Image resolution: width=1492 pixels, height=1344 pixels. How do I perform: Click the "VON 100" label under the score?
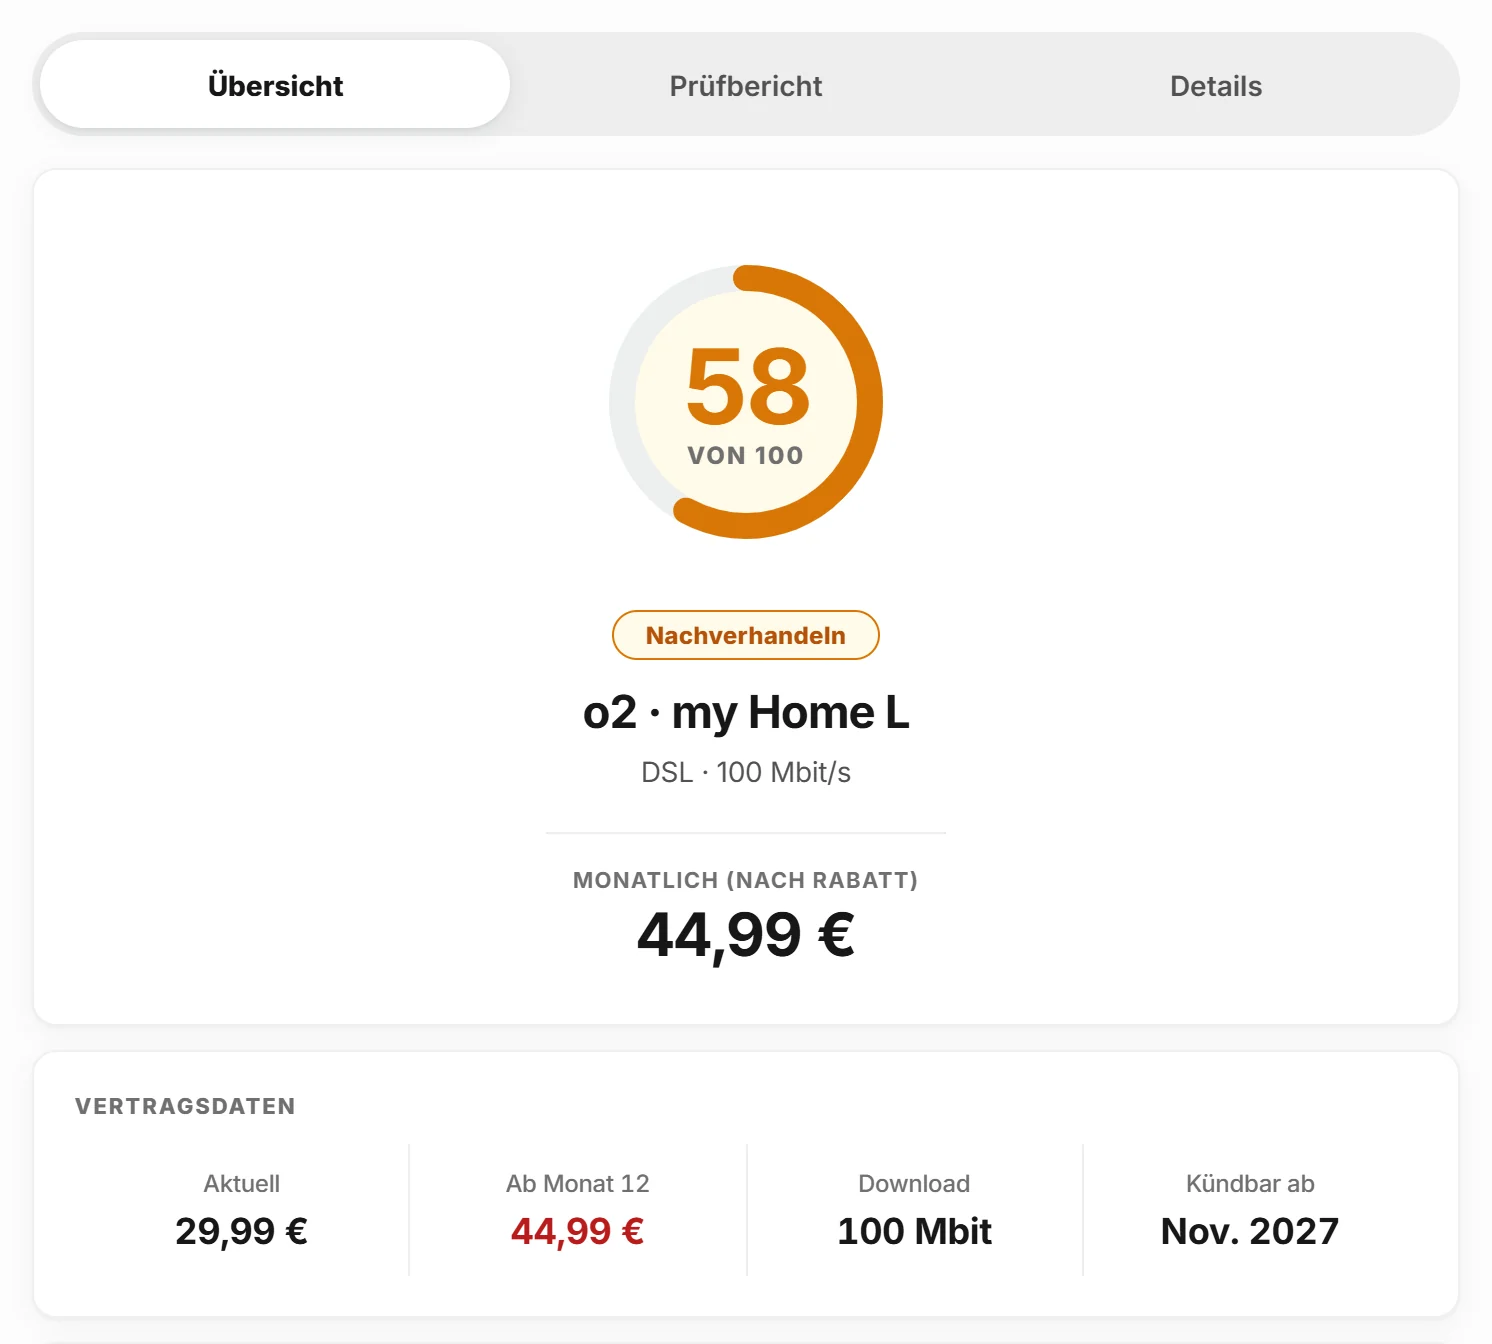pos(746,456)
